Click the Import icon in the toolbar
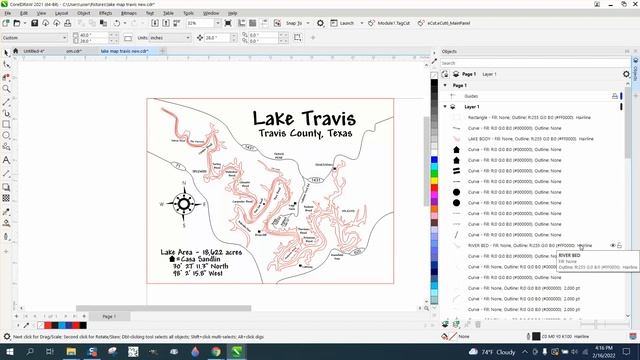 pyautogui.click(x=155, y=23)
